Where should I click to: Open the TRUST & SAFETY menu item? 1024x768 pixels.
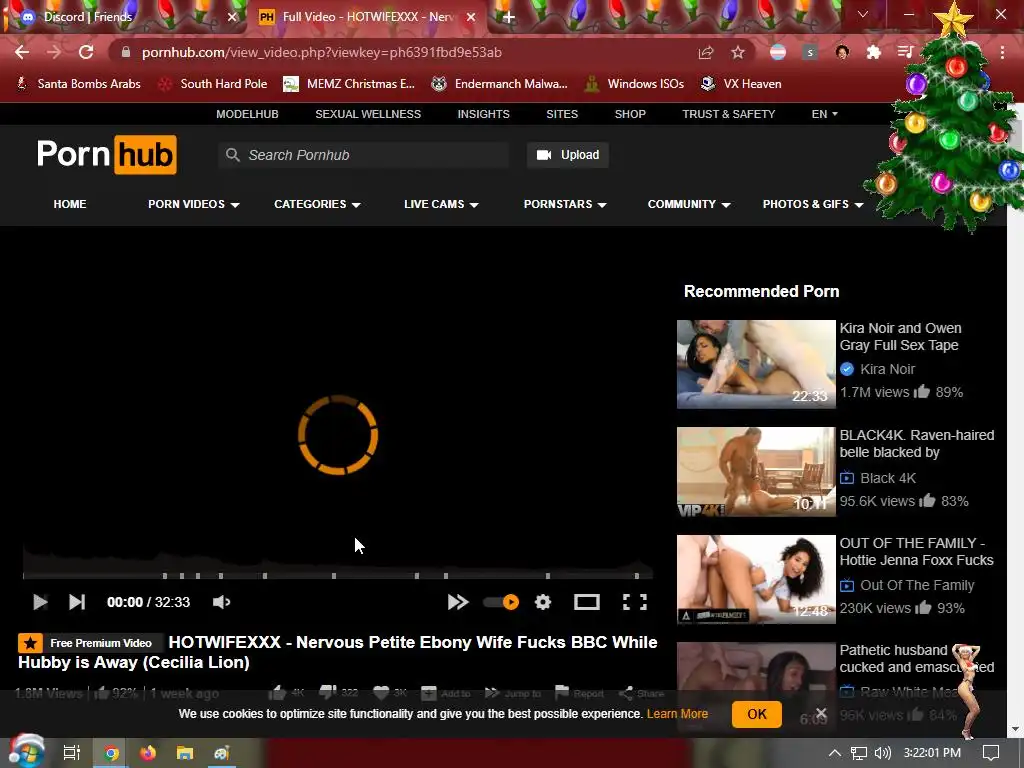coord(729,114)
